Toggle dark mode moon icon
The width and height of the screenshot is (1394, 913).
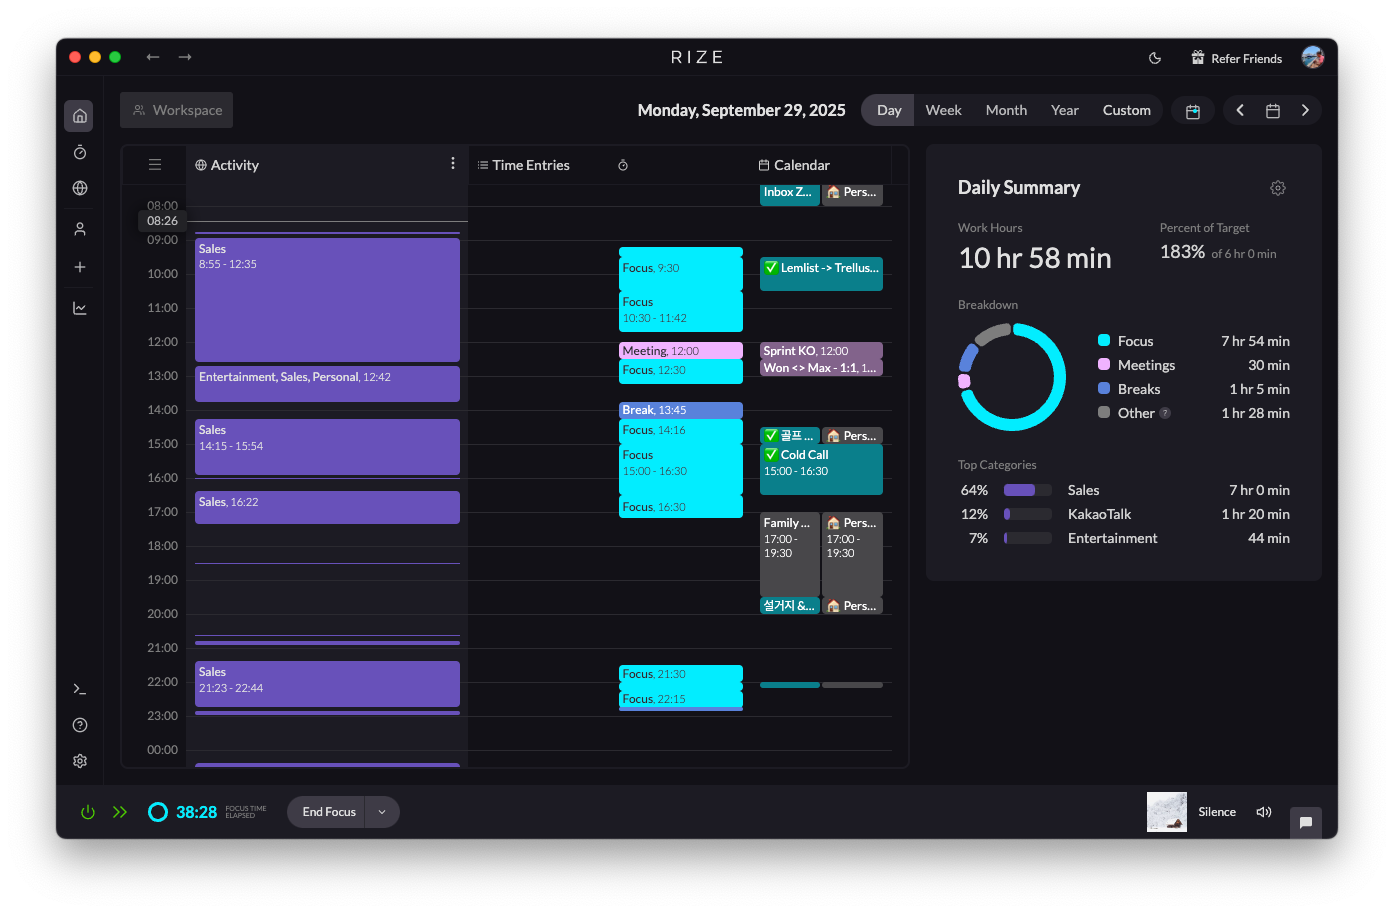(1155, 58)
